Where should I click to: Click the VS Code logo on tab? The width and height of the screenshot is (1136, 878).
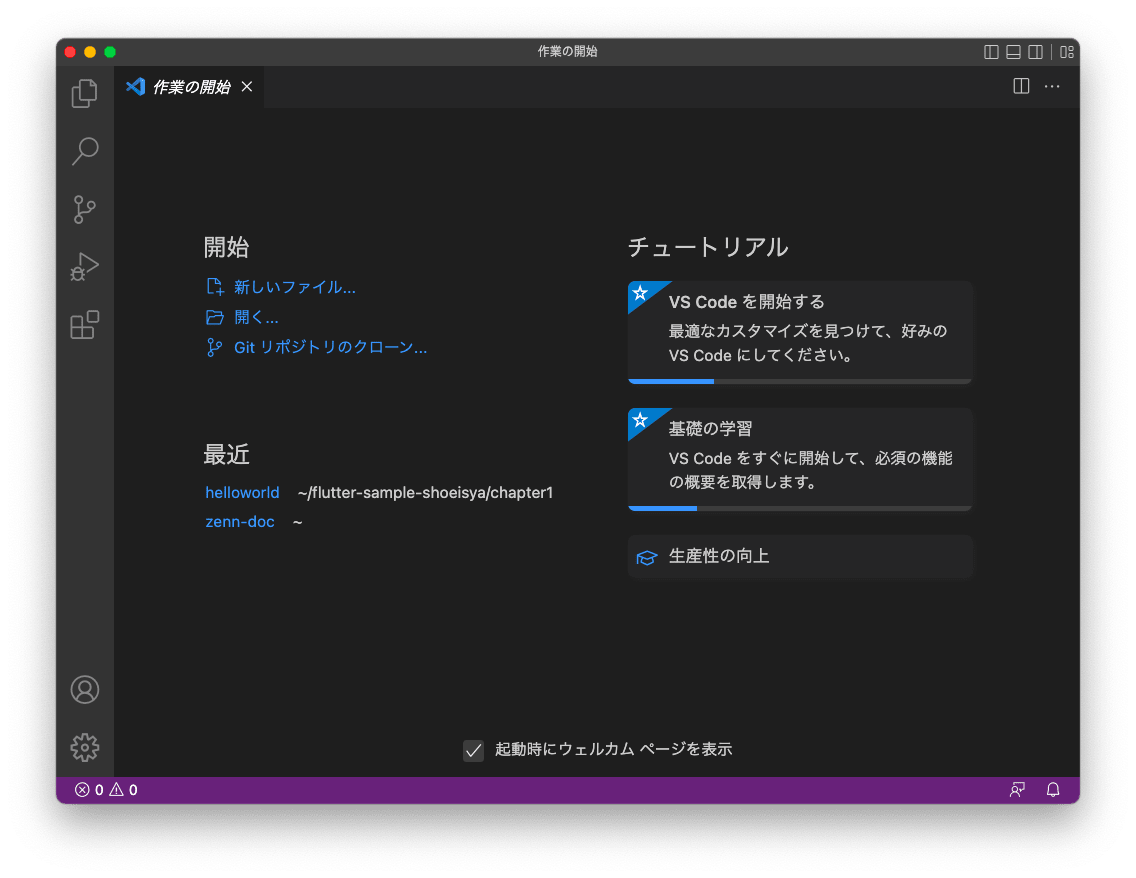click(135, 87)
